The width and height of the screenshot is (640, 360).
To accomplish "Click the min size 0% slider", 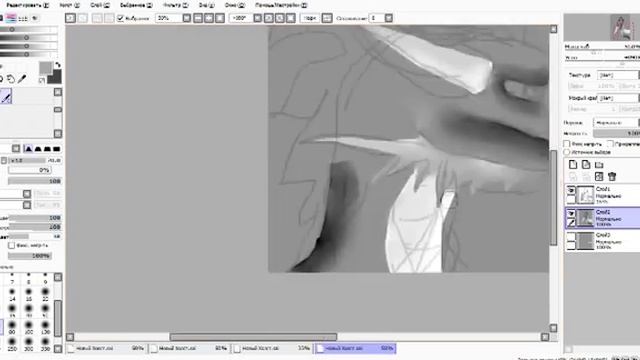I will coord(29,170).
